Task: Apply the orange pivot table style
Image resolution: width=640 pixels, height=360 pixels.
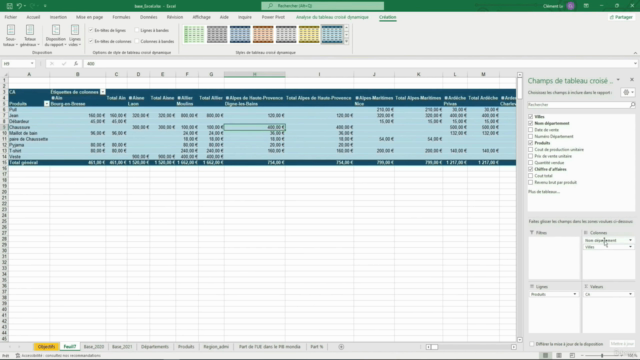Action: [x=263, y=34]
